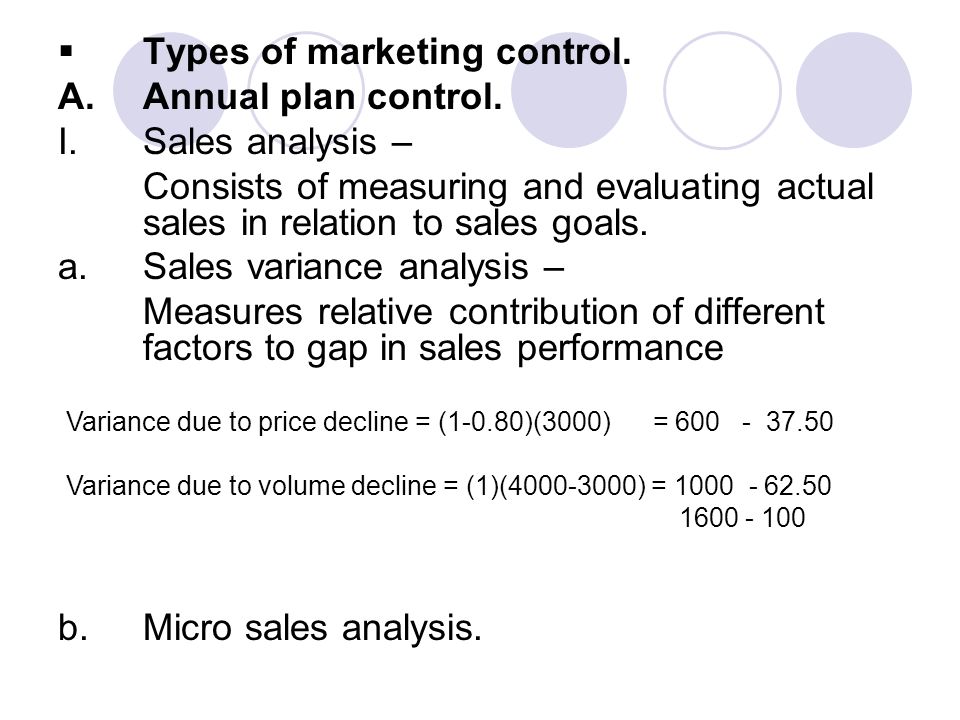Click the text measuring and evaluating actual sales
Image resolution: width=960 pixels, height=720 pixels.
[508, 204]
